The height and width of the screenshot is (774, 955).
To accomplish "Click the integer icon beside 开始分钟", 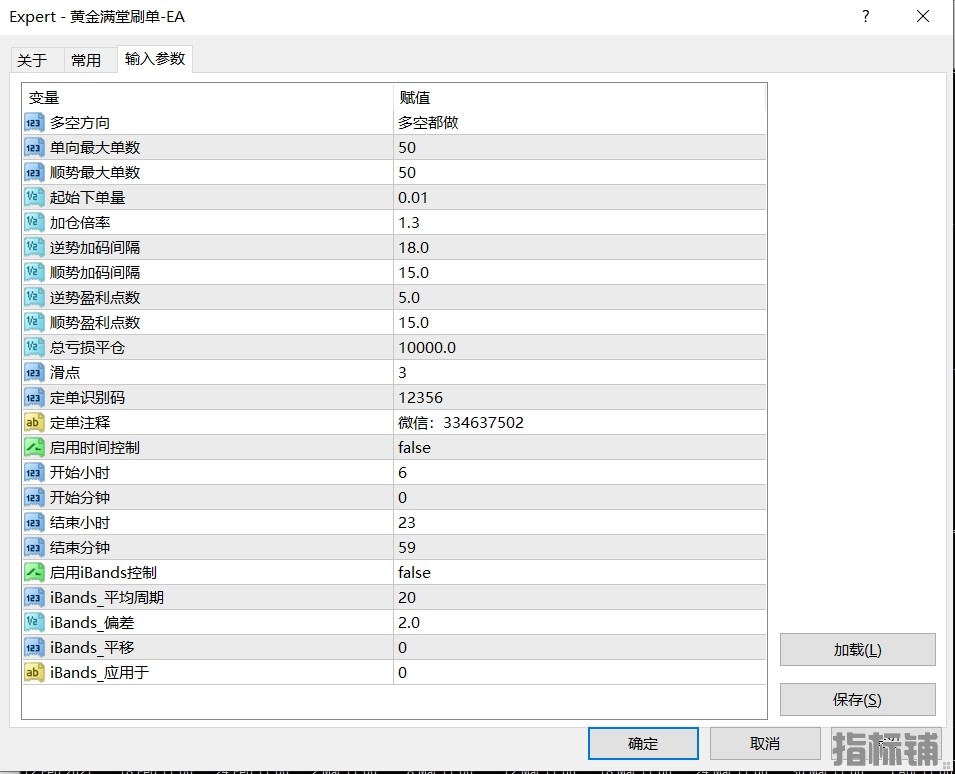I will click(x=34, y=497).
